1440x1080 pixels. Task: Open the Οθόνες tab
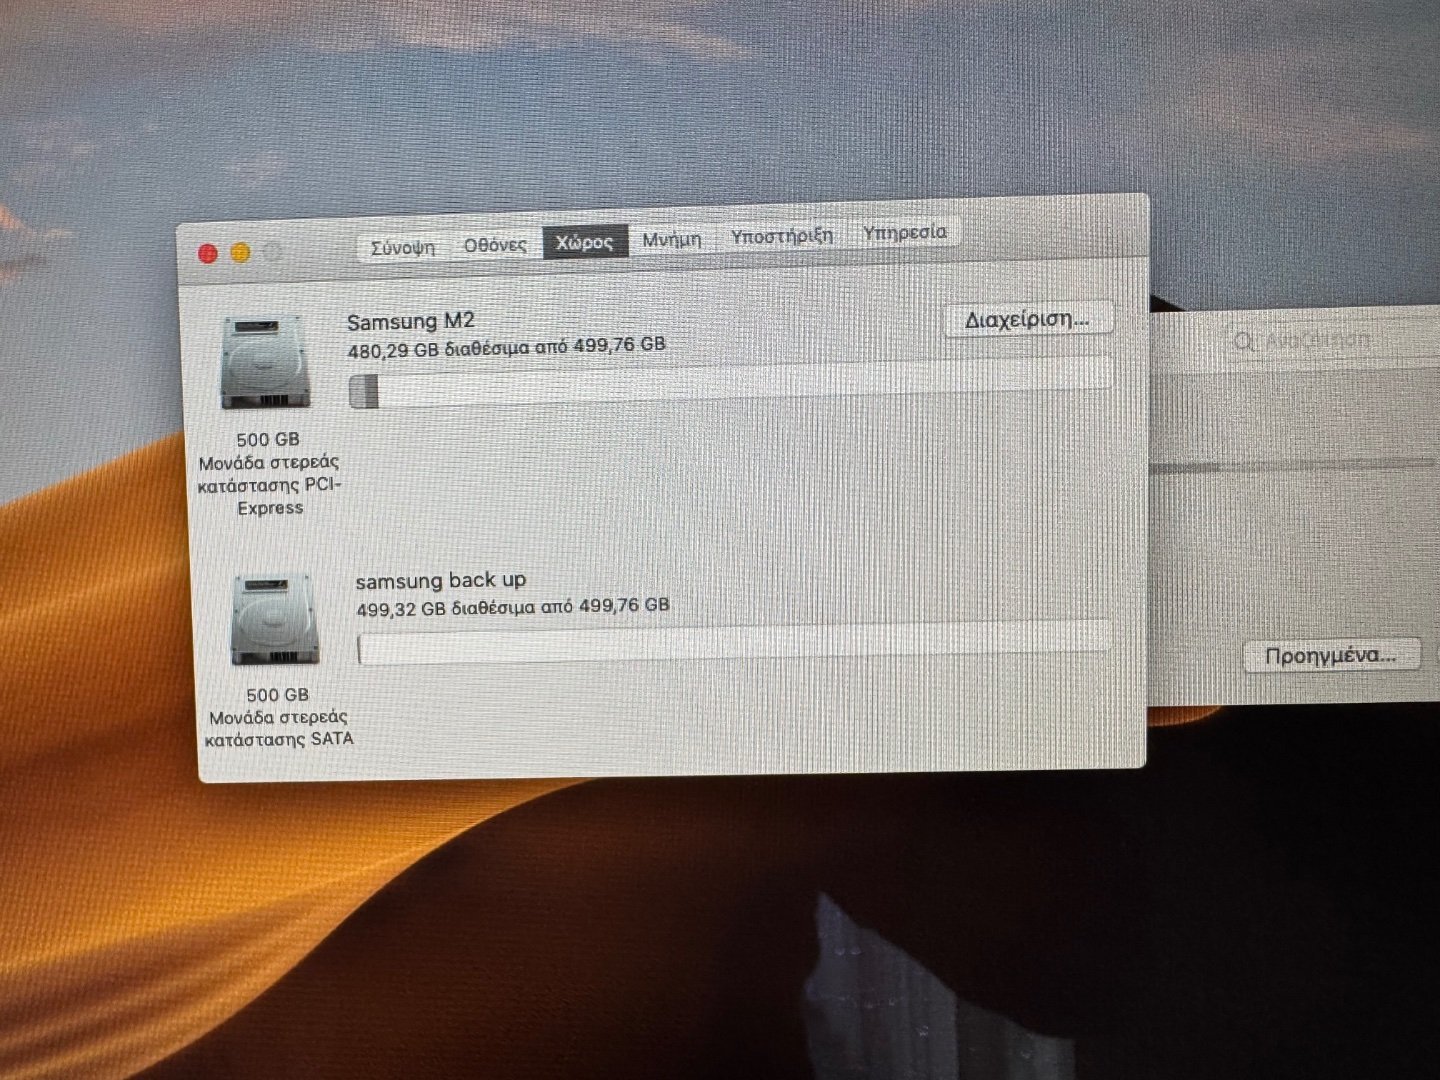pyautogui.click(x=495, y=245)
